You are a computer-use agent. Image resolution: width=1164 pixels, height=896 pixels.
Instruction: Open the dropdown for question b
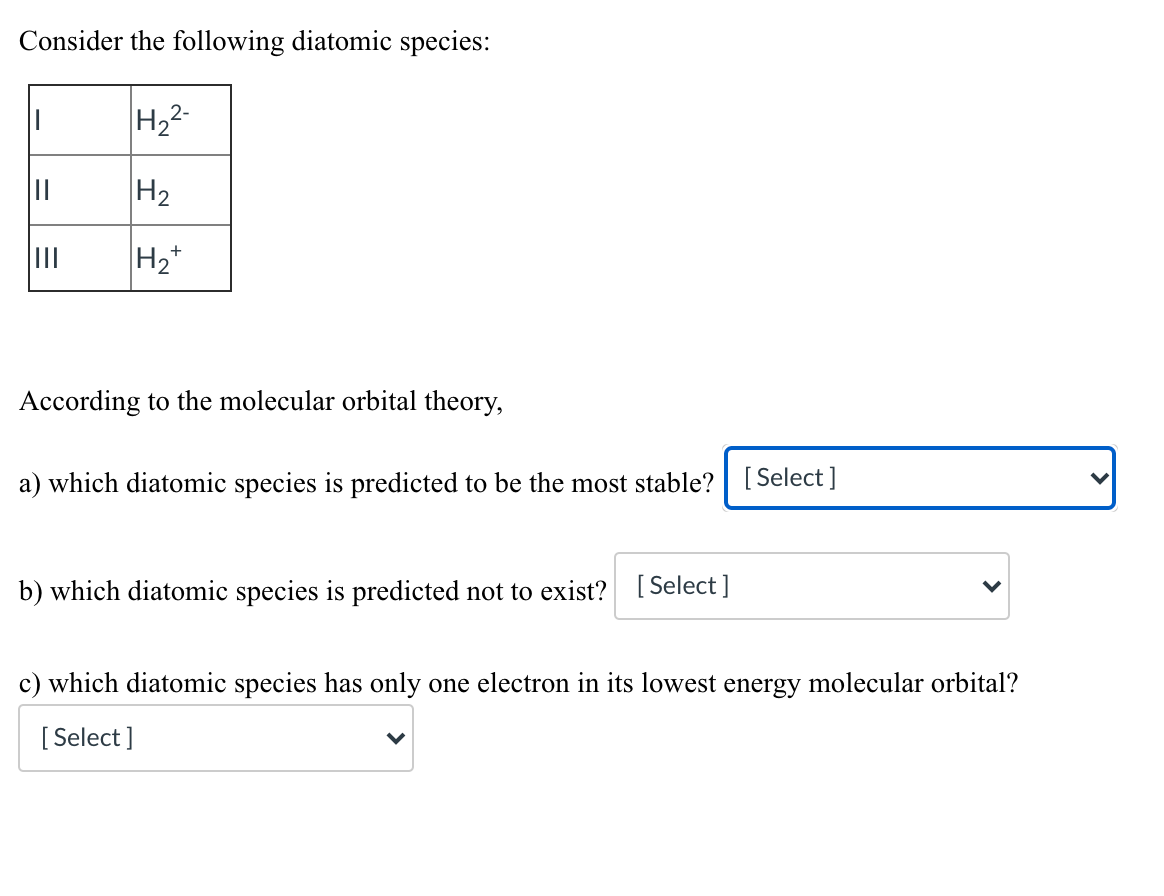point(811,586)
